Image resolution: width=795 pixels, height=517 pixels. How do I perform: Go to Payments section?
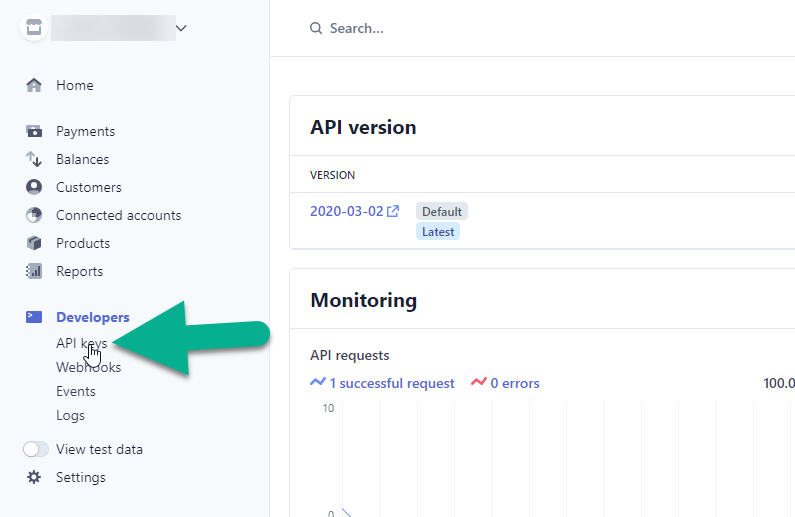(x=86, y=131)
